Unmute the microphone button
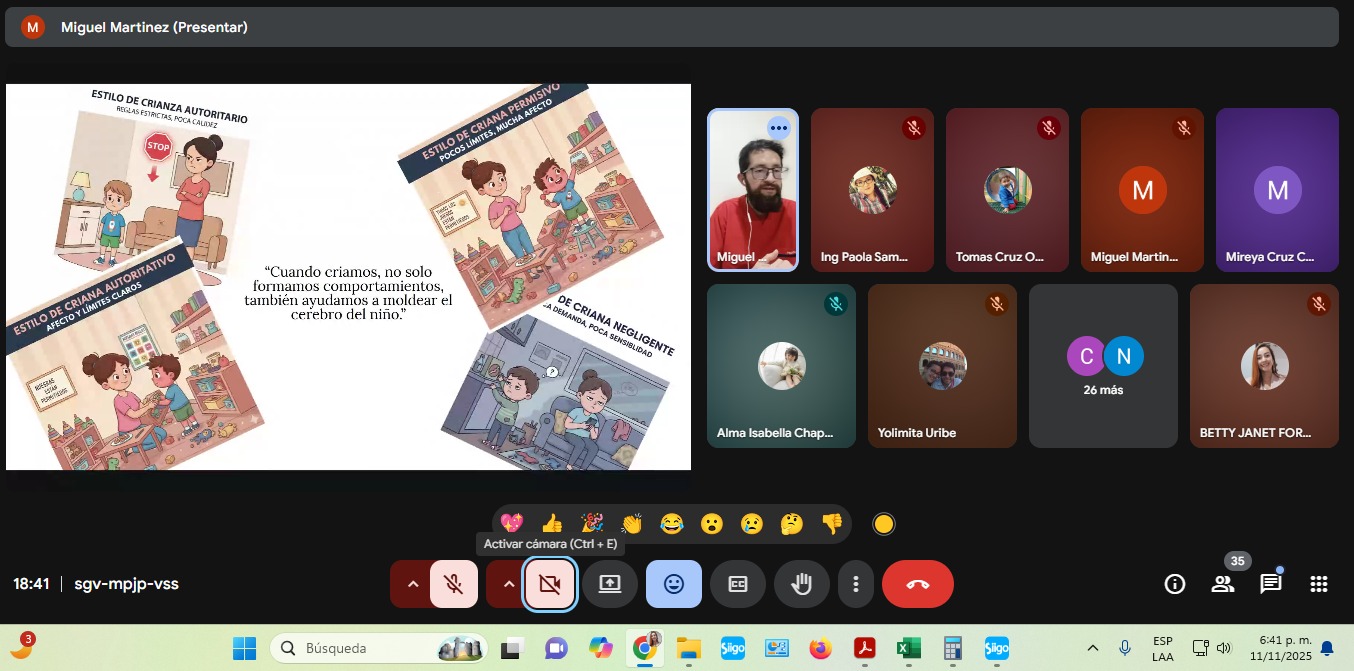The image size is (1354, 671). [454, 584]
